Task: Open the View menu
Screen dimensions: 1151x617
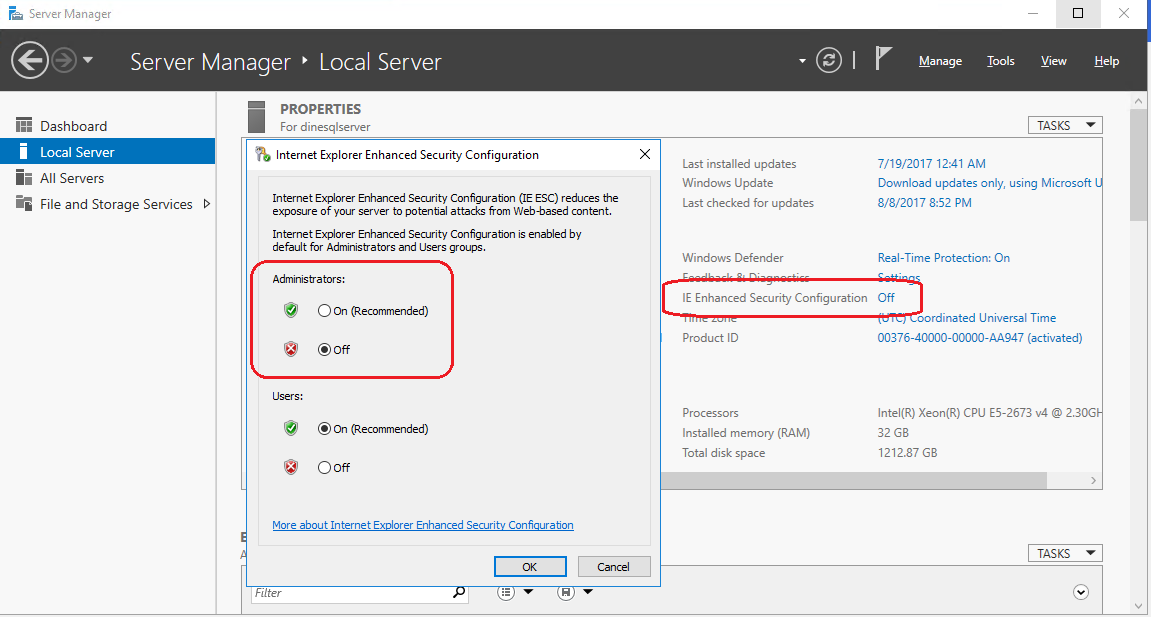Action: click(1053, 61)
